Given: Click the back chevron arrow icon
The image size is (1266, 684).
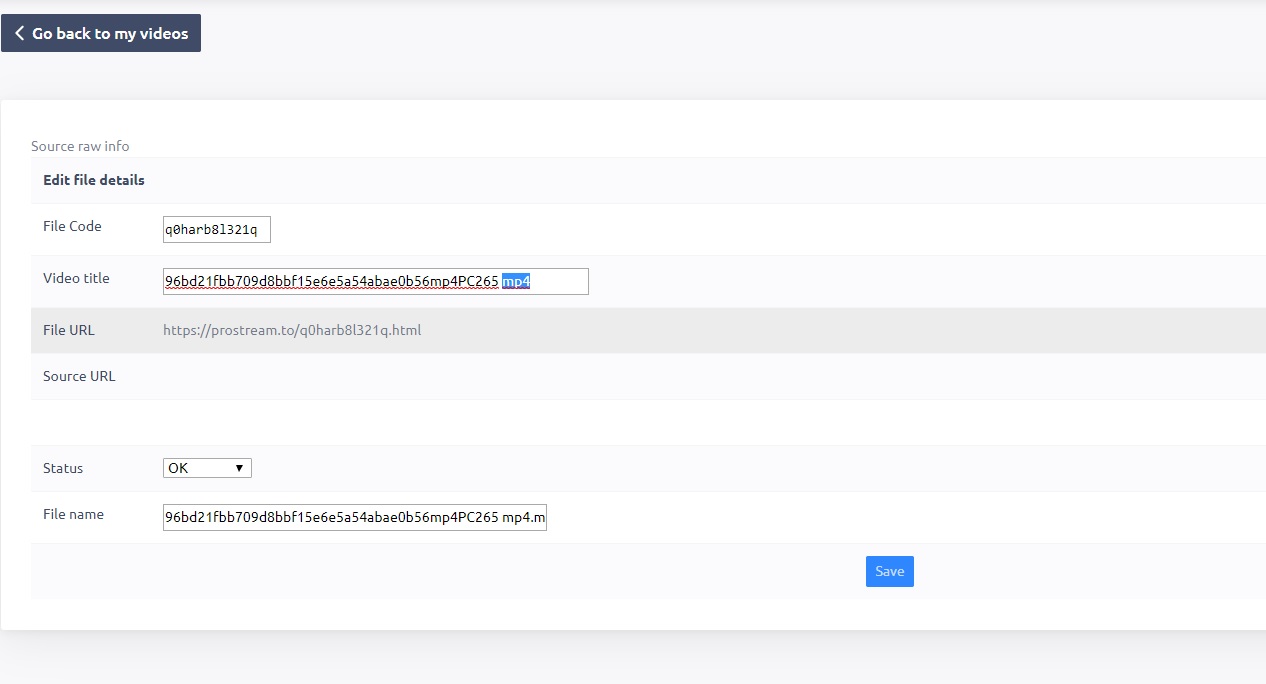Looking at the screenshot, I should pos(19,33).
